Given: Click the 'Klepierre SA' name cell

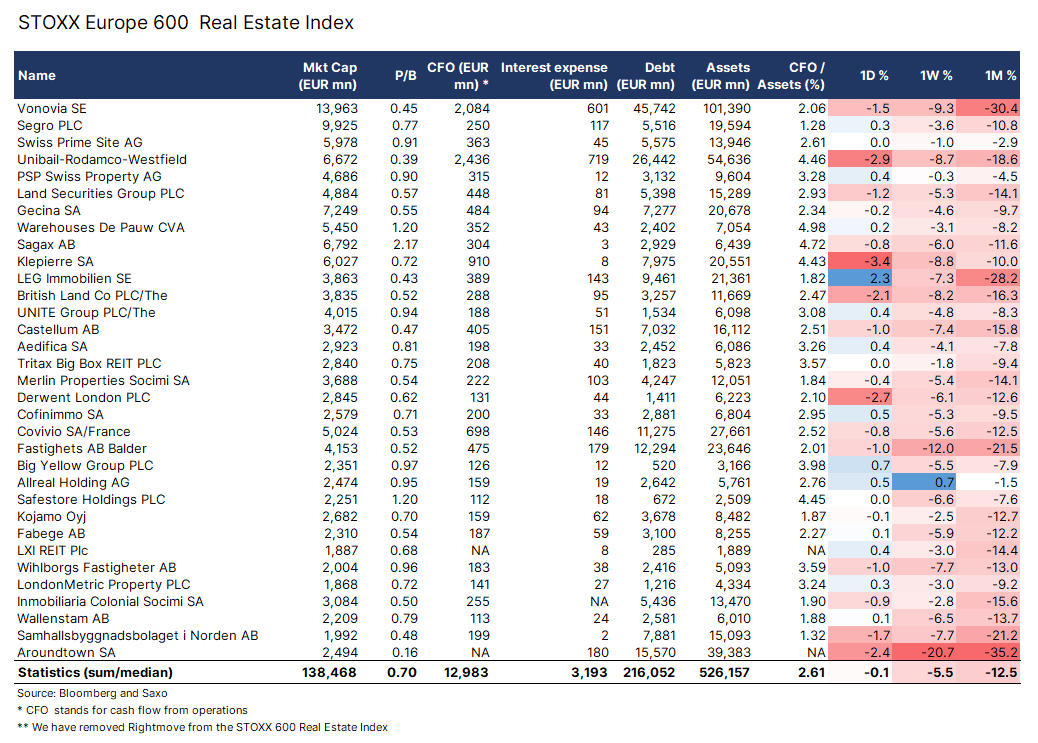Looking at the screenshot, I should click(56, 262).
